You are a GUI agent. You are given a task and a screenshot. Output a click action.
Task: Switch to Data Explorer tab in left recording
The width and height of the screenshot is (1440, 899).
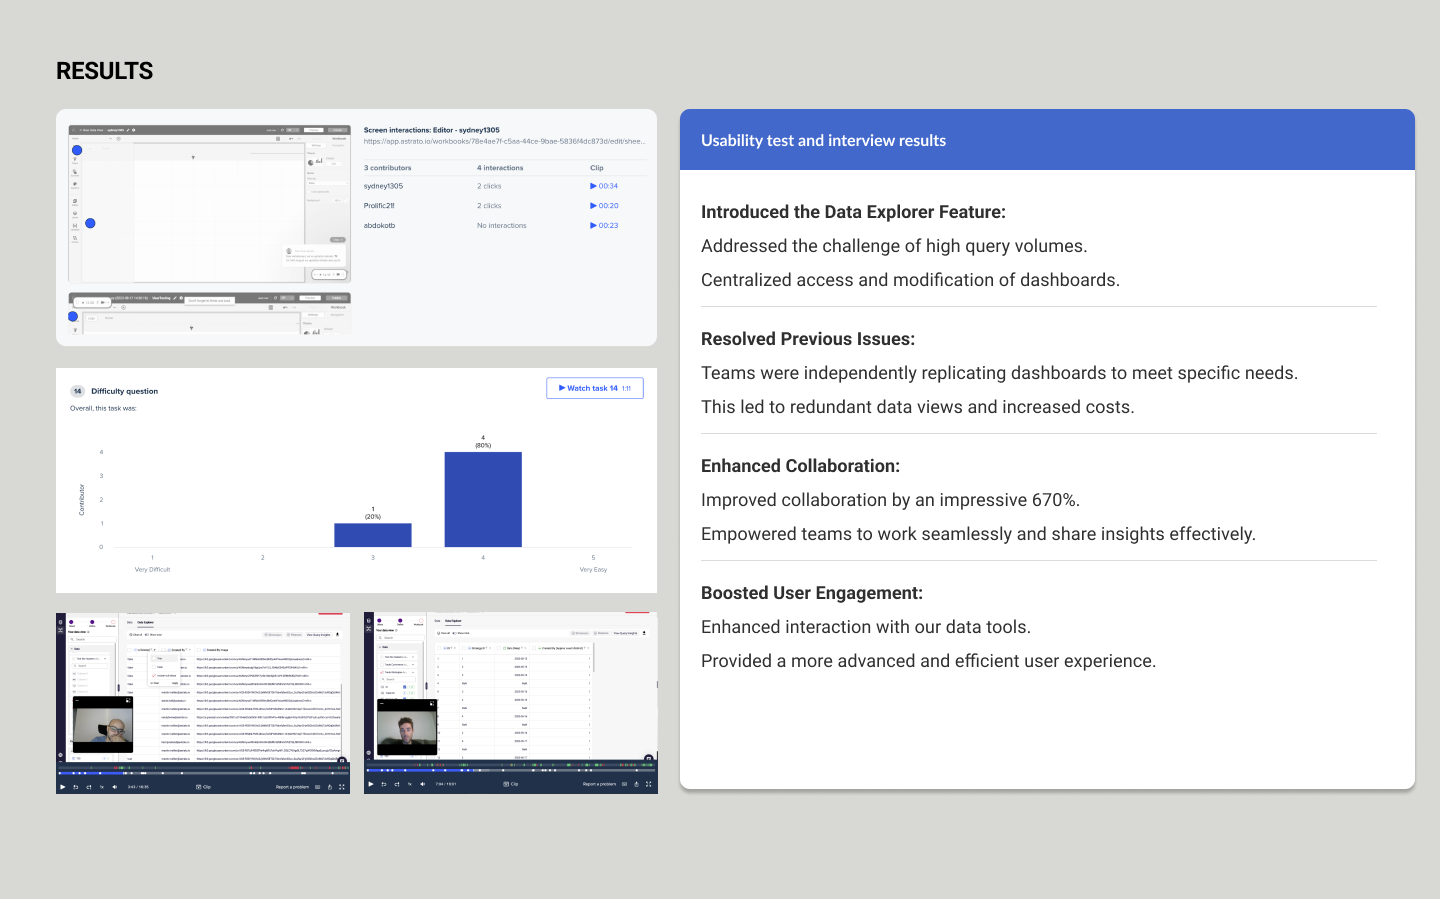[145, 622]
